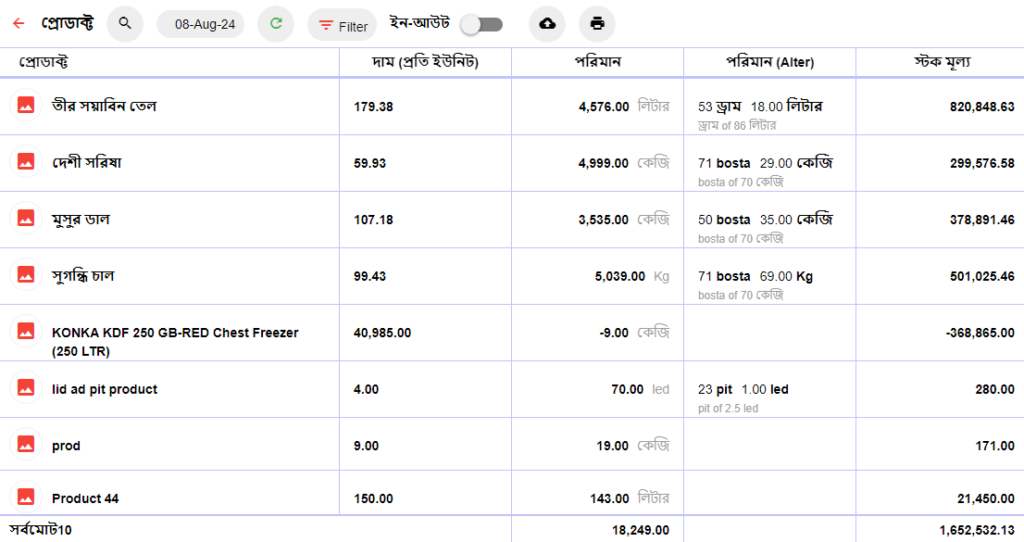This screenshot has width=1024, height=542.
Task: Click unit price 150.00
Action: tap(373, 499)
